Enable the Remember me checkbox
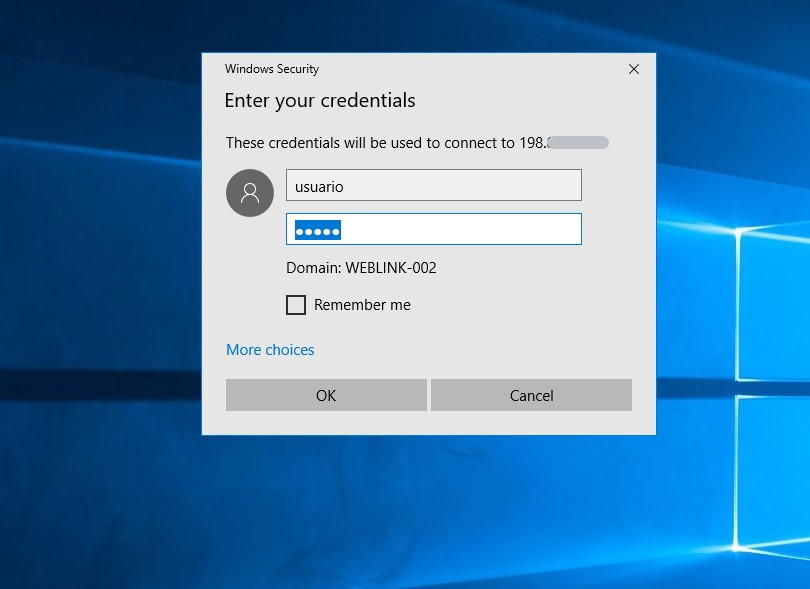The image size is (810, 589). pos(296,305)
